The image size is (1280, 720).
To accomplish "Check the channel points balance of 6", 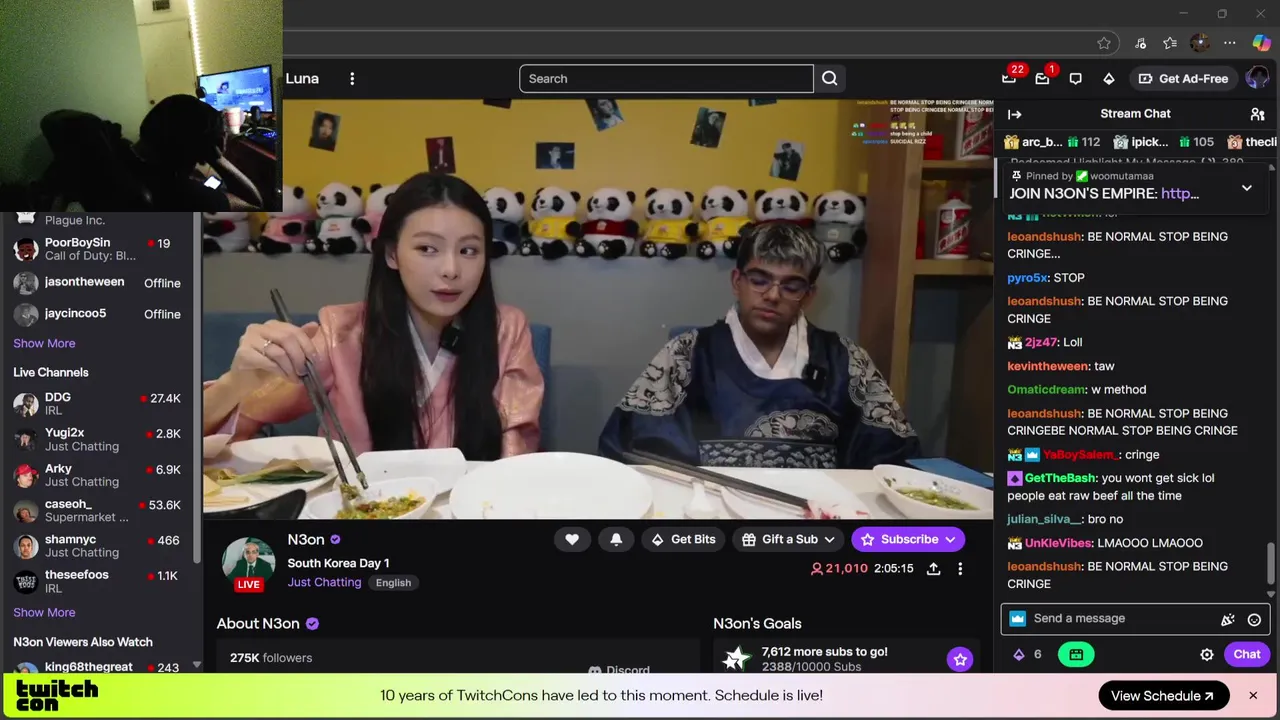I will pos(1027,654).
